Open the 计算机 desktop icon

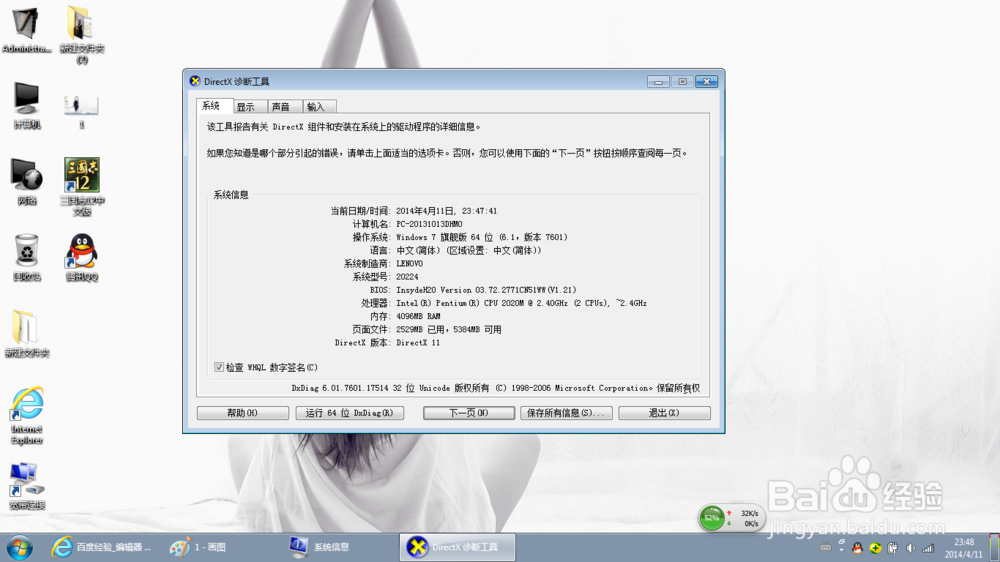coord(27,105)
